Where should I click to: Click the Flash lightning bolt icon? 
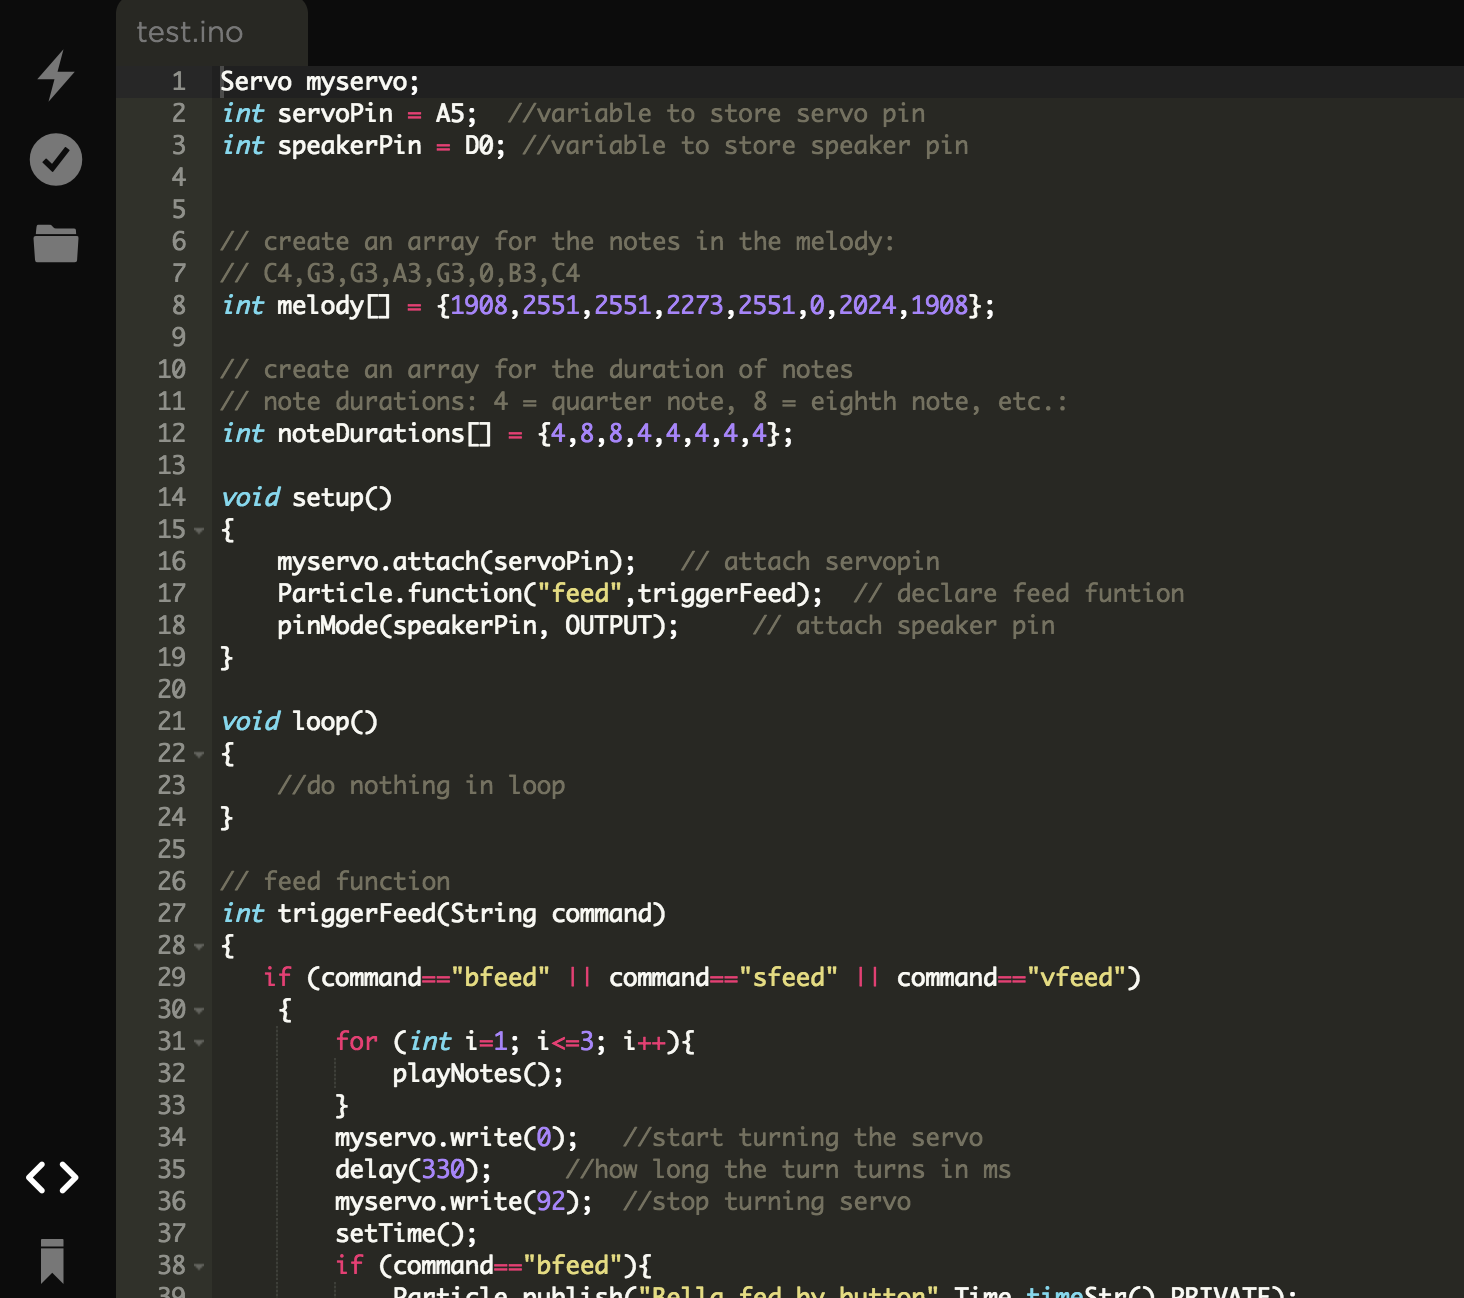click(x=56, y=75)
